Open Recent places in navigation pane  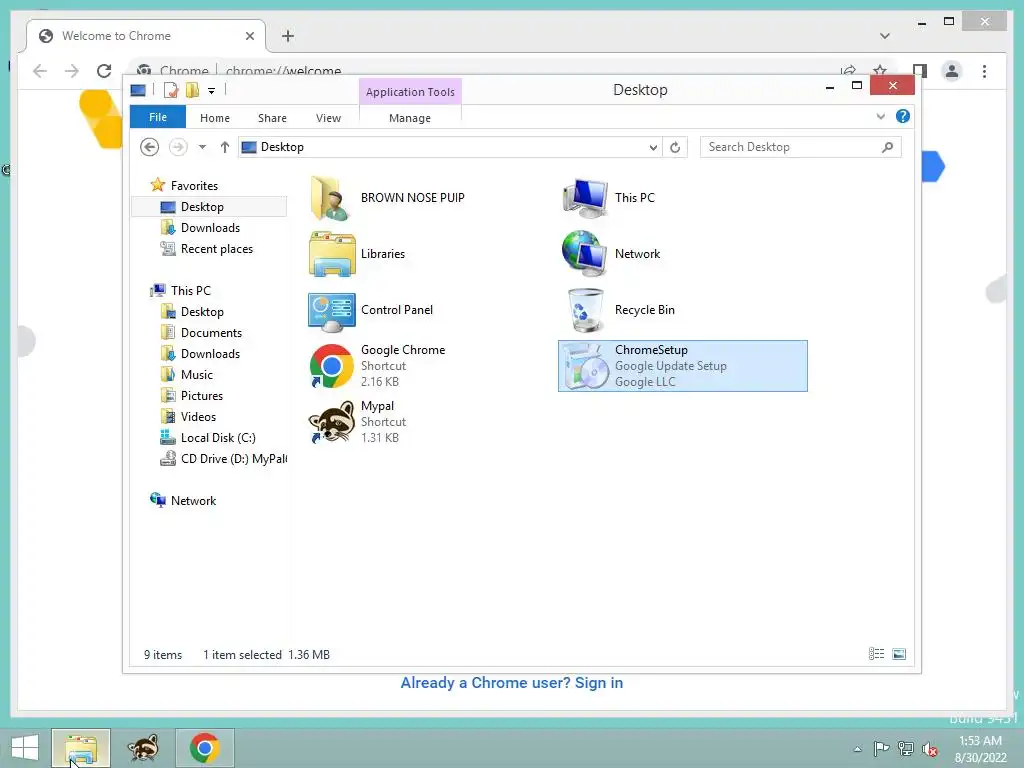[x=209, y=249]
